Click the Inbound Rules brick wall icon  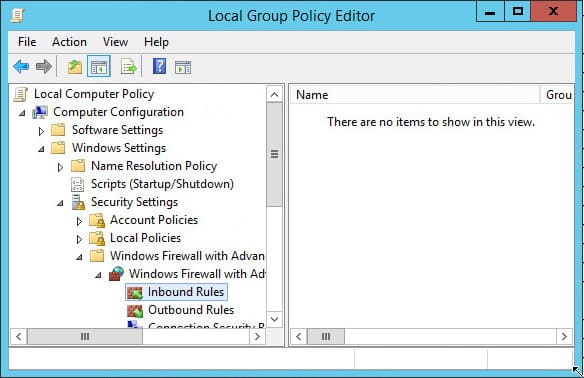point(135,293)
